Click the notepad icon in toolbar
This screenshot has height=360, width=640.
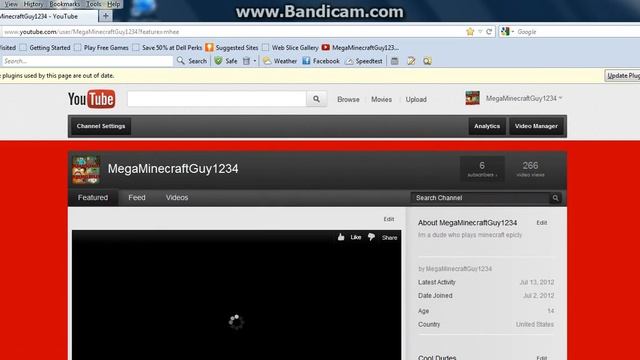pyautogui.click(x=411, y=61)
